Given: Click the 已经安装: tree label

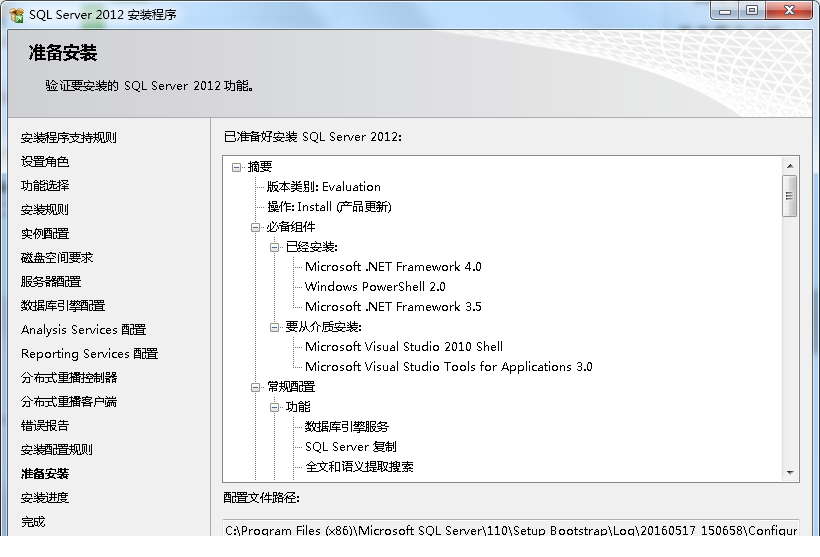Looking at the screenshot, I should click(x=312, y=247).
